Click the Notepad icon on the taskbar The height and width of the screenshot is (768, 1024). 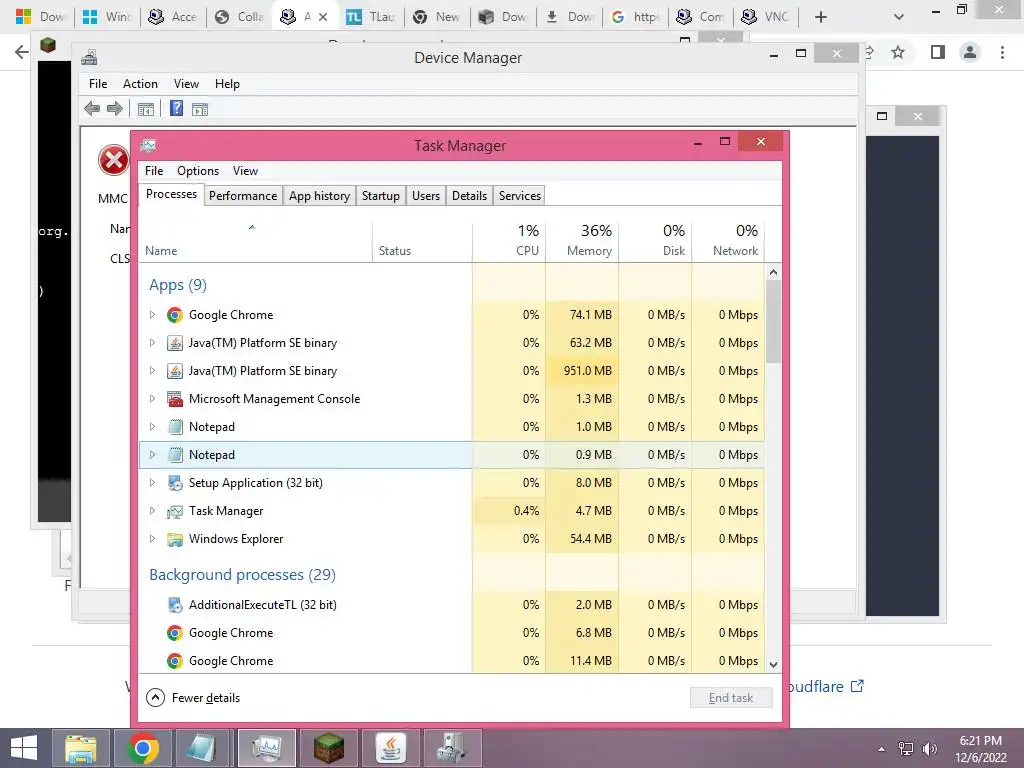[204, 748]
